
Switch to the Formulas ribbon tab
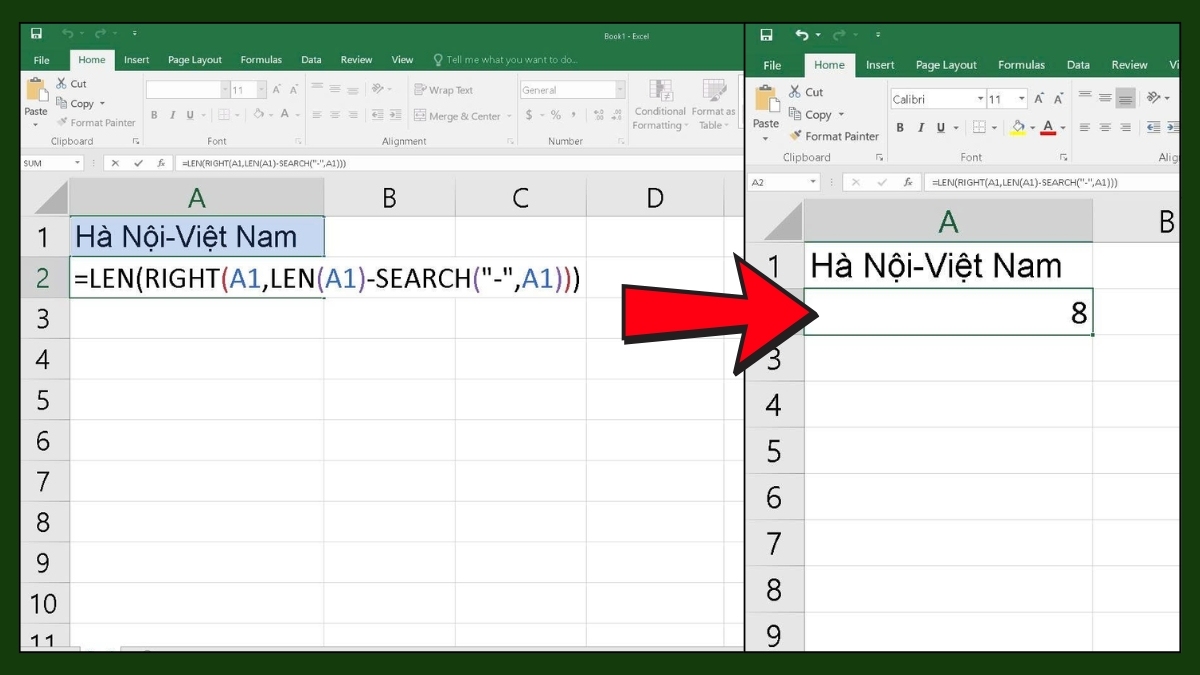[x=261, y=59]
